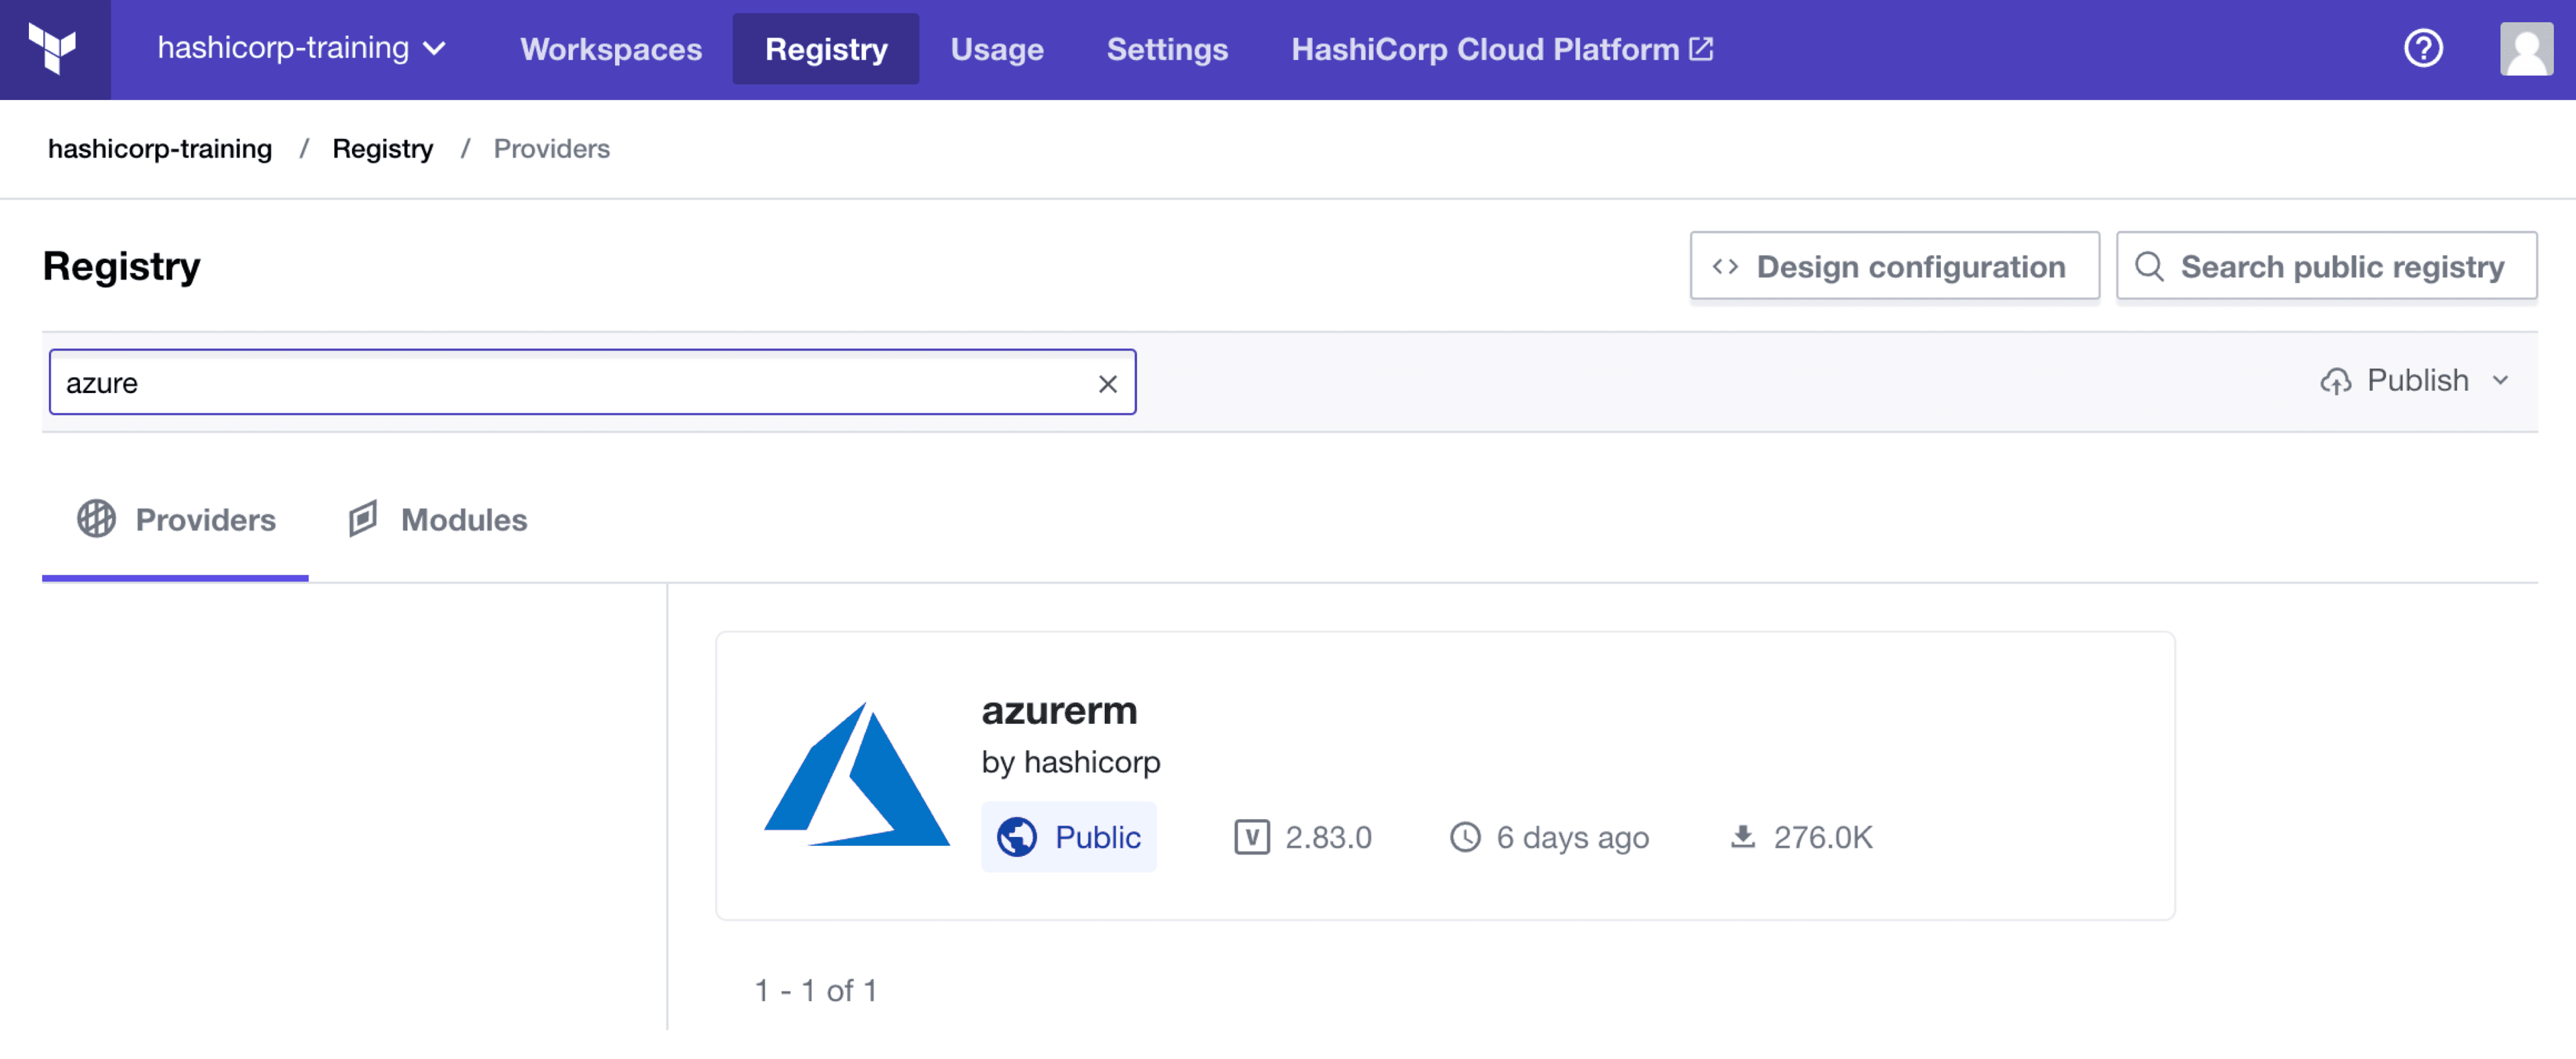Click the user profile icon top right
Image resolution: width=2576 pixels, height=1059 pixels.
[2524, 49]
